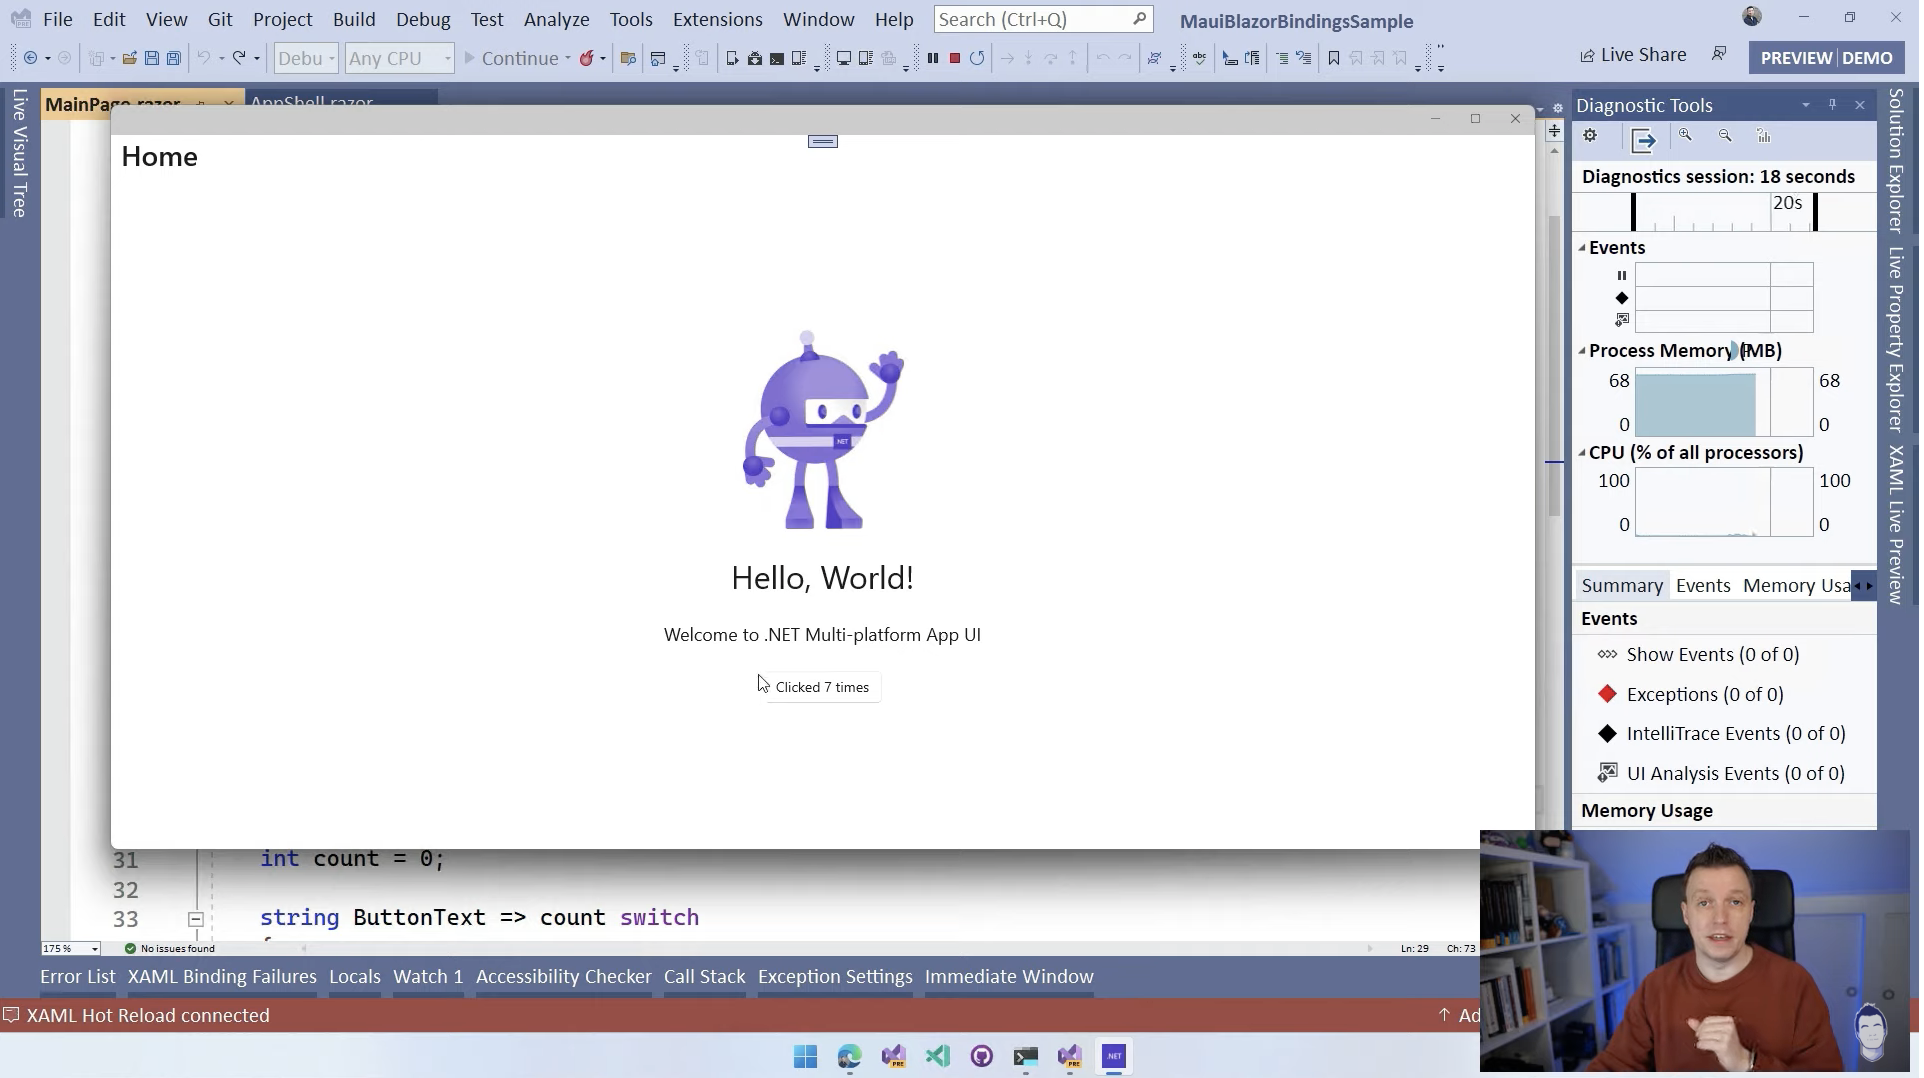The width and height of the screenshot is (1924, 1078).
Task: Open the Any CPU platform dropdown
Action: click(399, 58)
